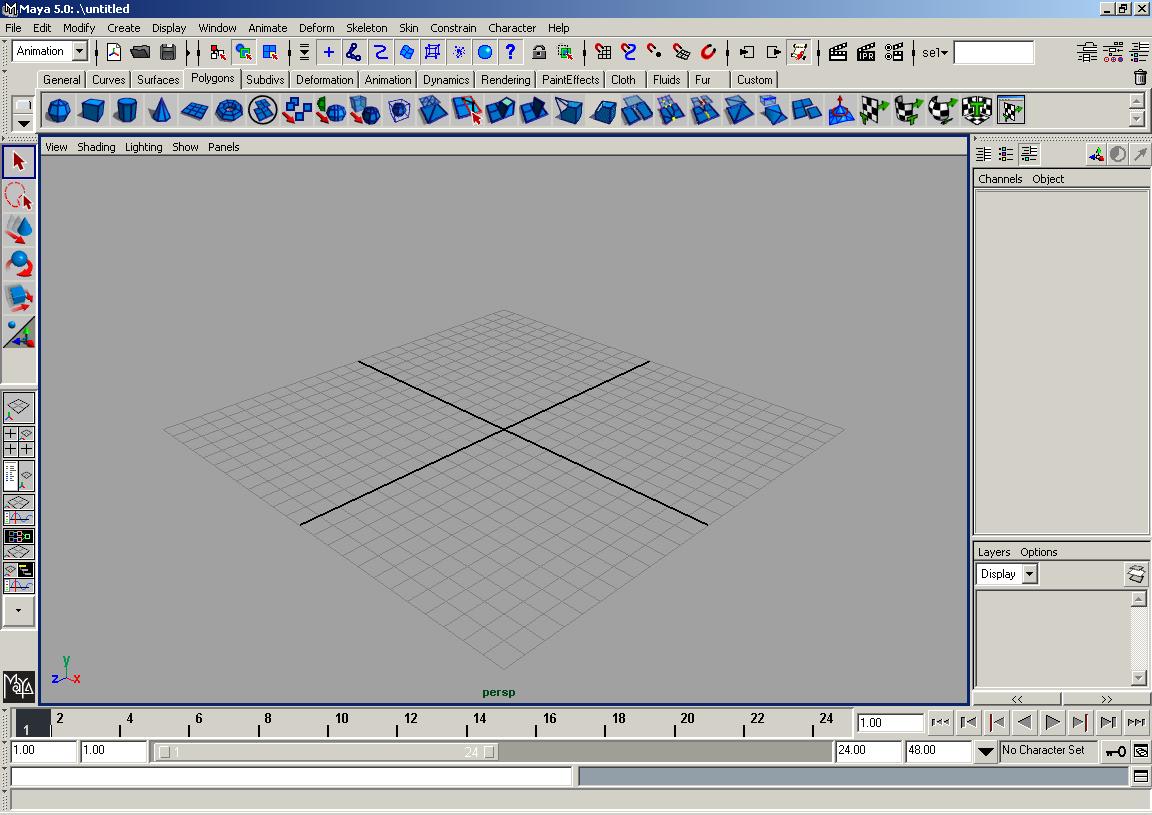Viewport: 1152px width, 815px height.
Task: Click the new scene file icon
Action: 114,52
